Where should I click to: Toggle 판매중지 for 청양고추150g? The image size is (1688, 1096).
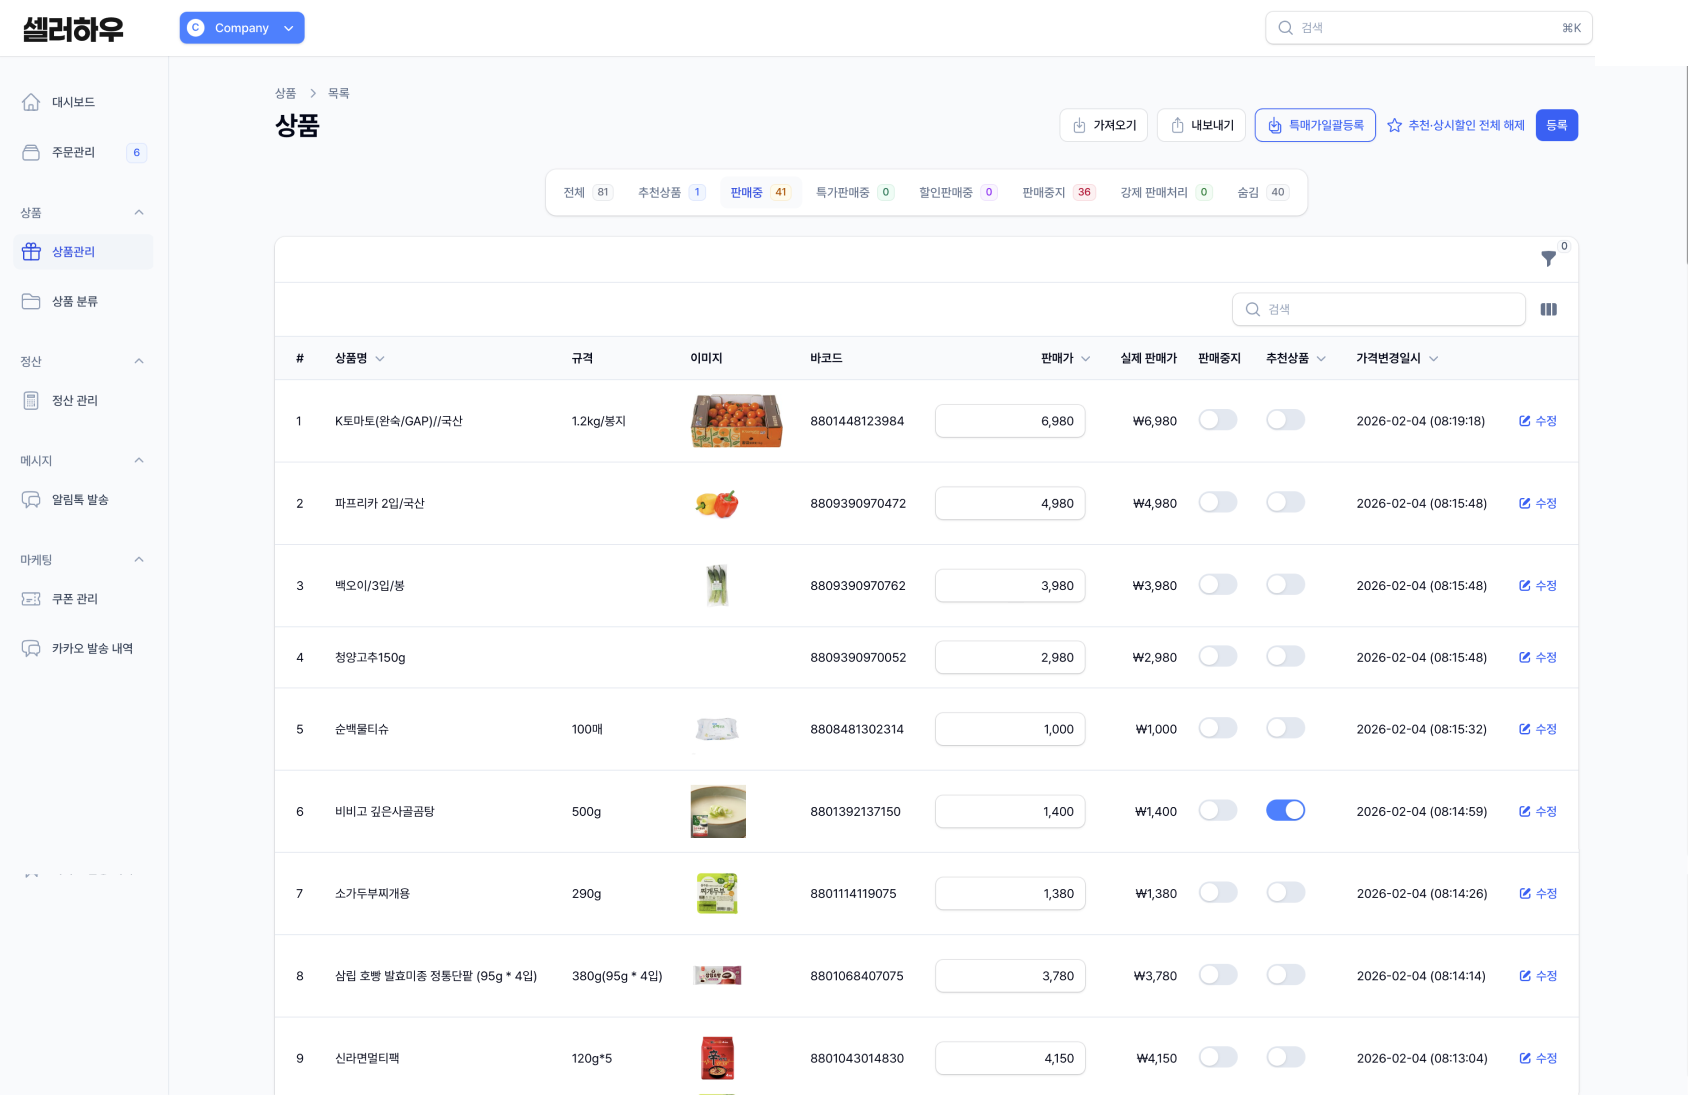click(x=1218, y=656)
